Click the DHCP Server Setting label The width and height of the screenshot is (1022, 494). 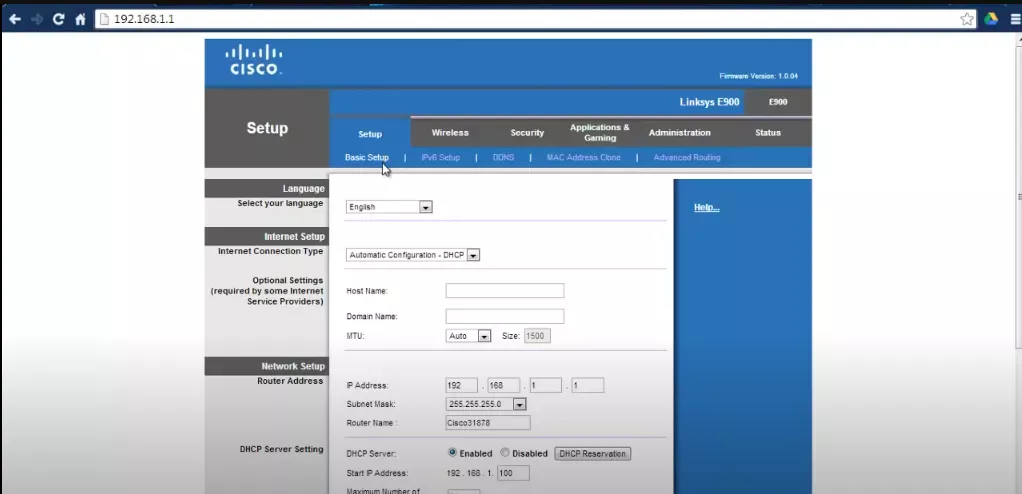pyautogui.click(x=282, y=449)
